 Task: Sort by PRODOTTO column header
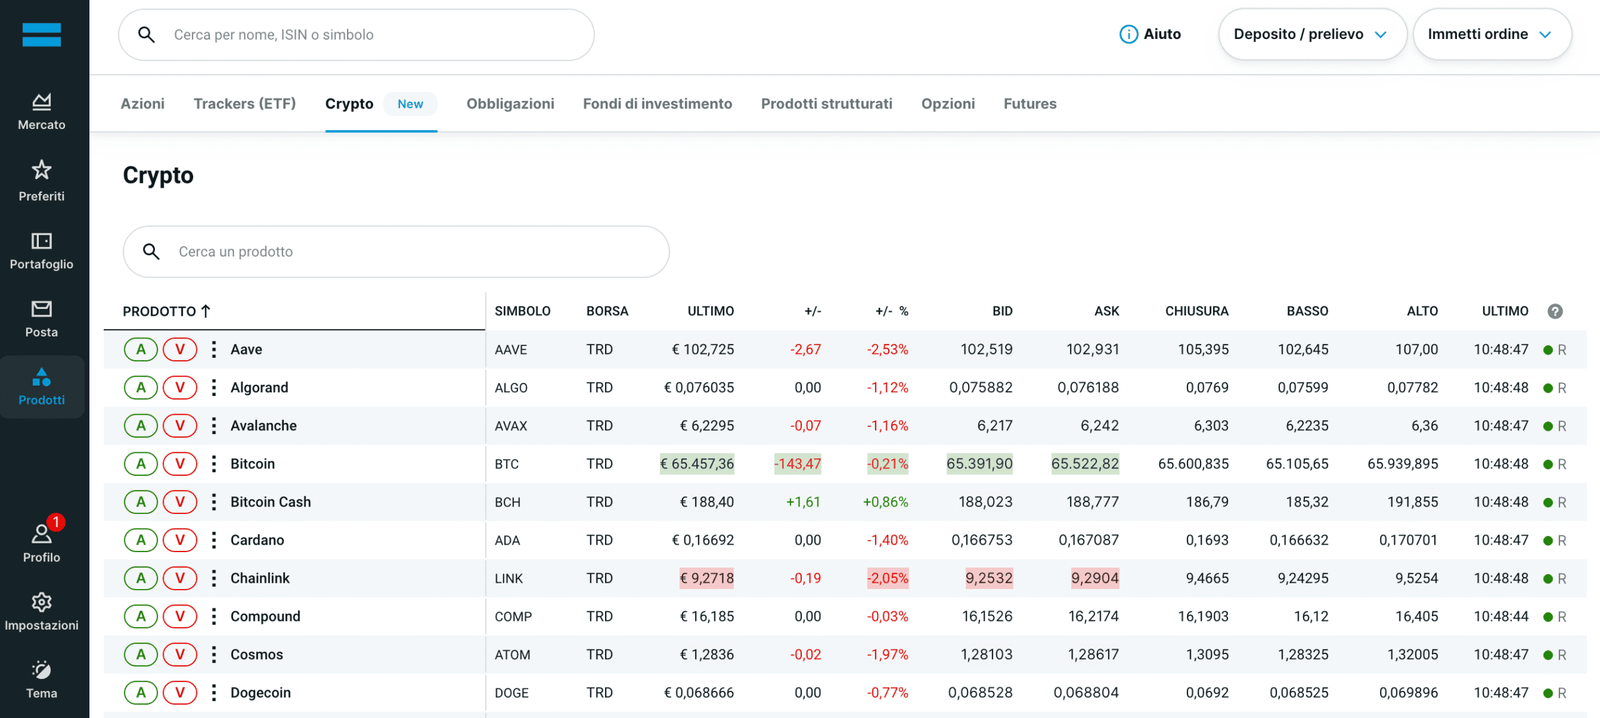pyautogui.click(x=167, y=311)
